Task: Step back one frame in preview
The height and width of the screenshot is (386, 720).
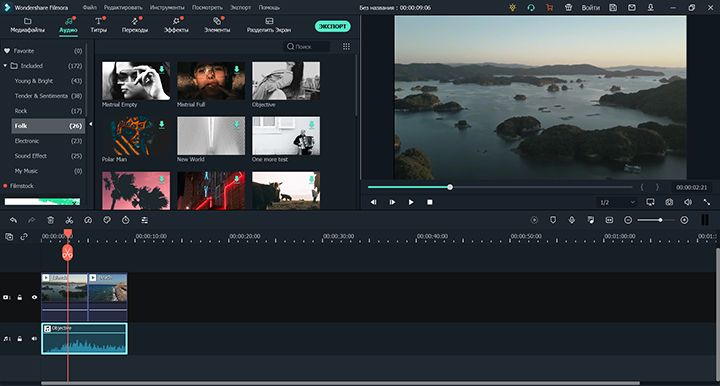Action: (373, 202)
